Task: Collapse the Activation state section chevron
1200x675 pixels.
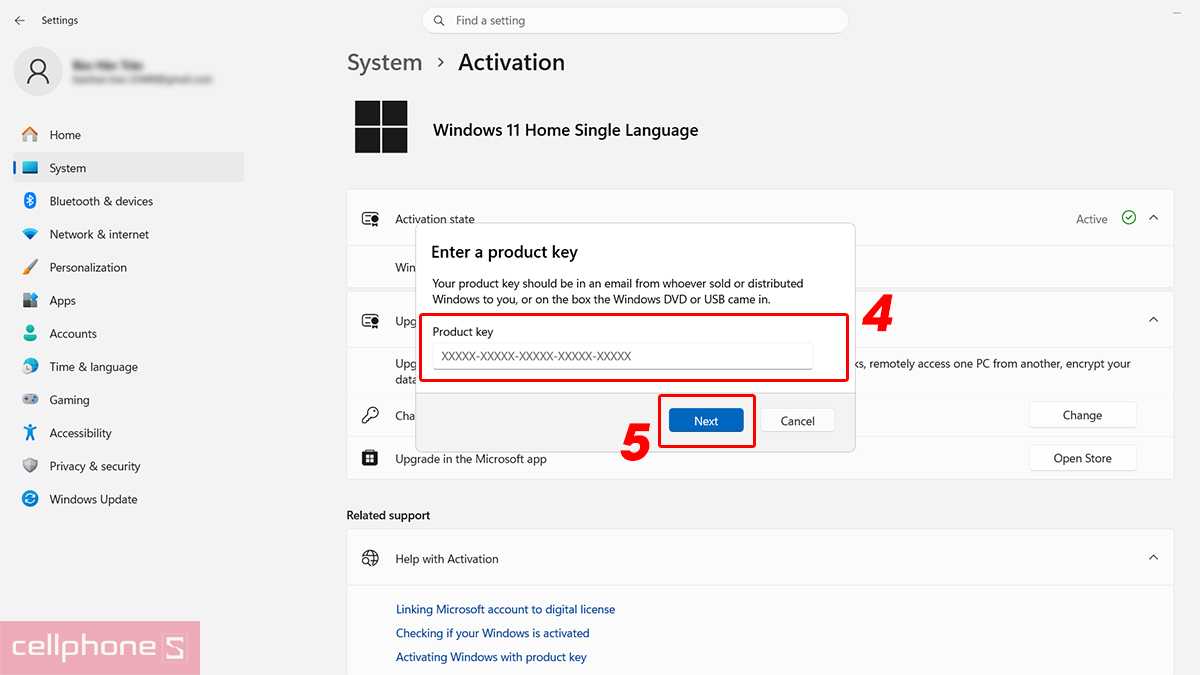Action: pos(1153,218)
